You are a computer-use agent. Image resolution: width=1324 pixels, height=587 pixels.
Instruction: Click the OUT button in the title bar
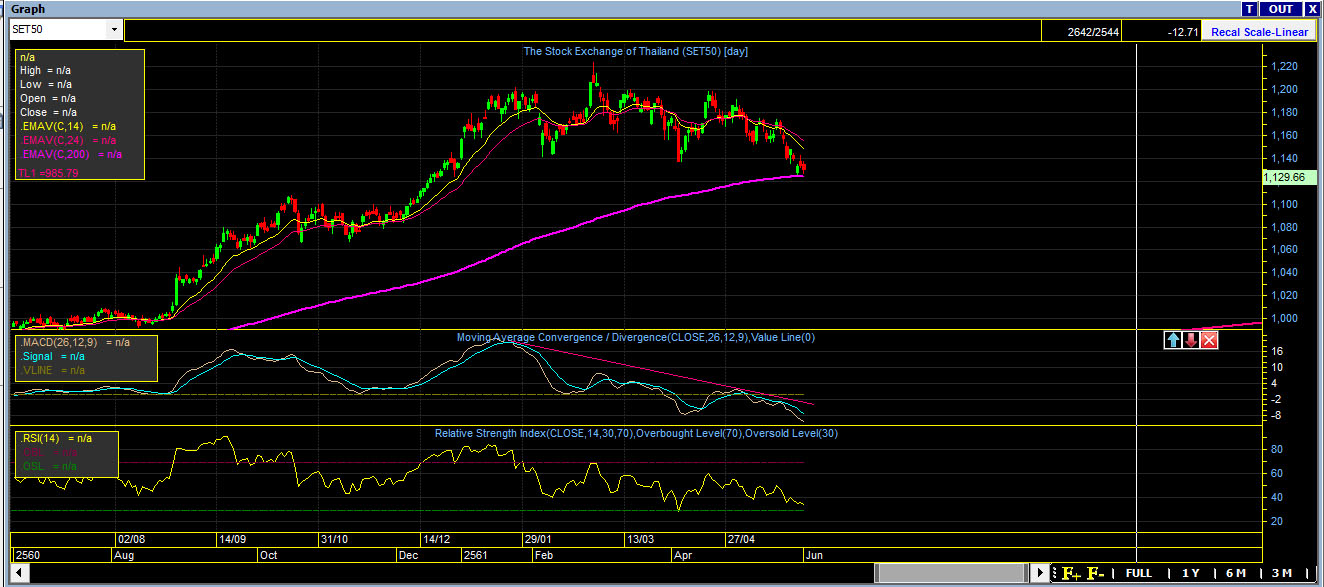pos(1281,9)
